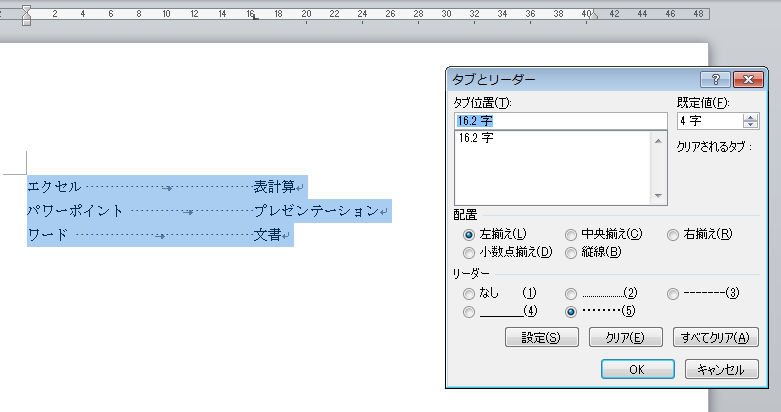Click the word パワーポイント in the document
Image resolution: width=781 pixels, height=412 pixels.
[75, 211]
